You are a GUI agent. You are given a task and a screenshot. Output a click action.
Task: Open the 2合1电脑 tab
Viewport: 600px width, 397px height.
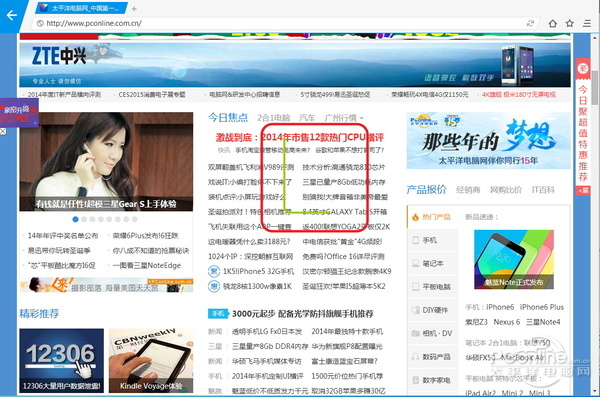click(274, 118)
